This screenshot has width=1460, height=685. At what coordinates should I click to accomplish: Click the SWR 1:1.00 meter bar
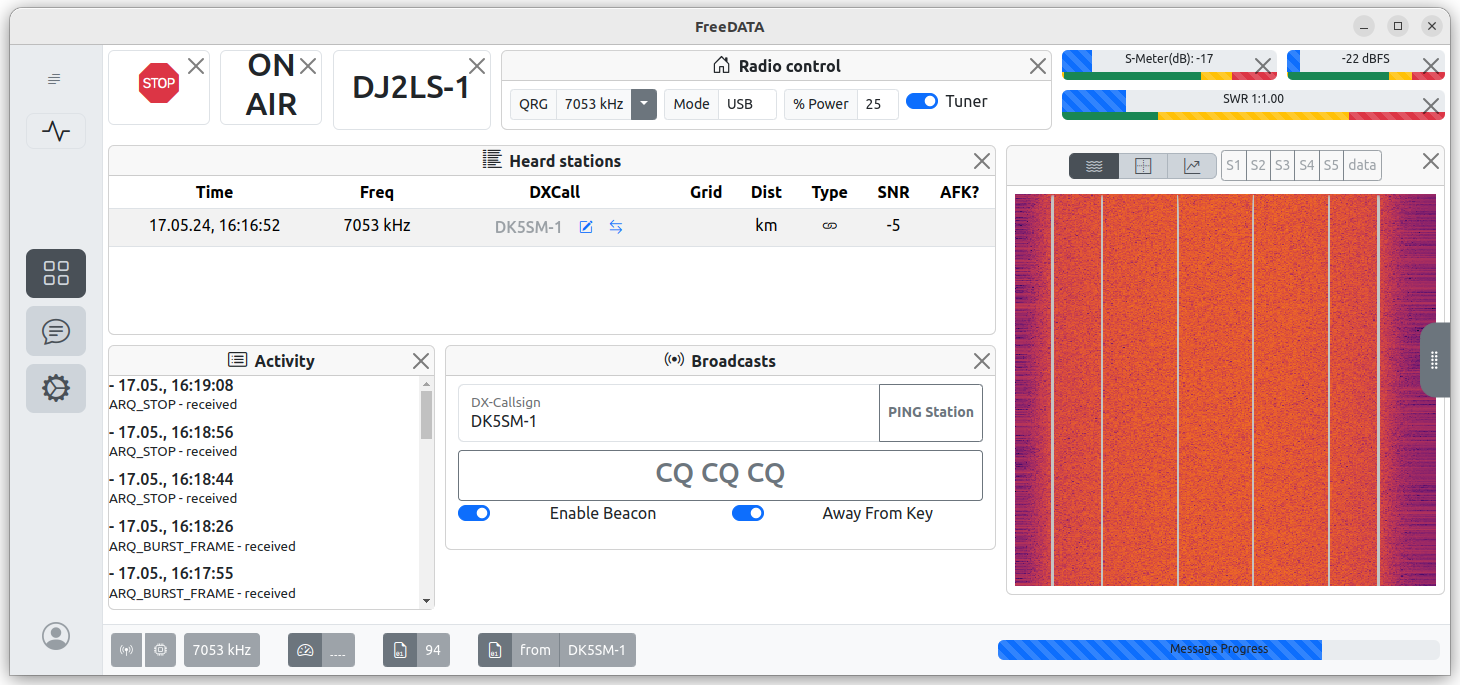(1253, 105)
